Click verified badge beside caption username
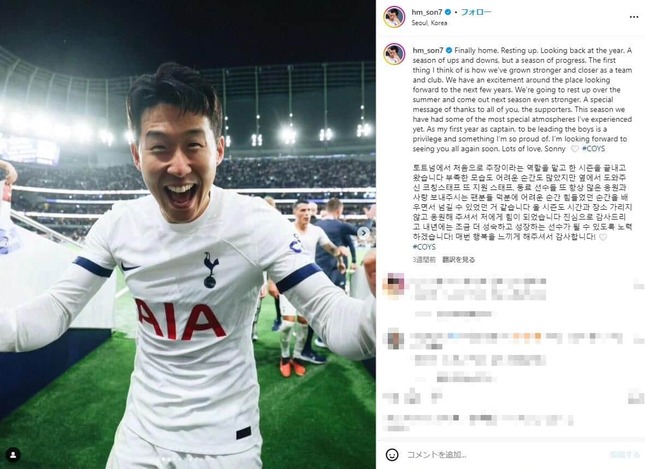The width and height of the screenshot is (645, 469). 448,51
